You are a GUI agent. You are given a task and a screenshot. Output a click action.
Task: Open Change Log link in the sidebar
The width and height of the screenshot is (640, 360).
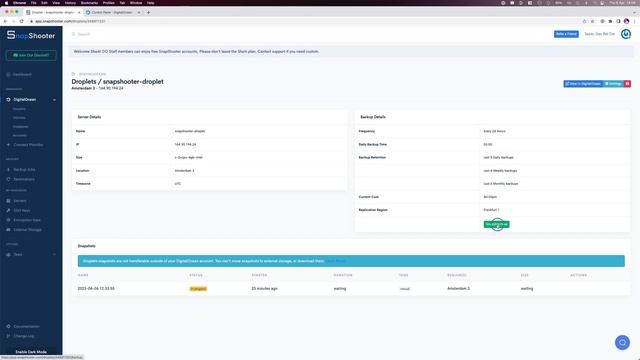[x=24, y=336]
